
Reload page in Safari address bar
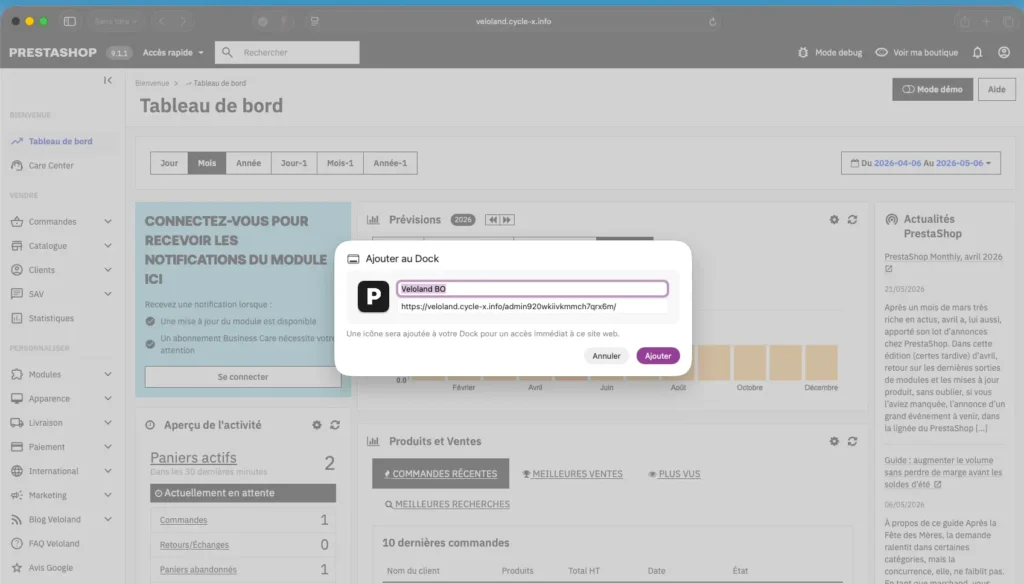(x=712, y=22)
